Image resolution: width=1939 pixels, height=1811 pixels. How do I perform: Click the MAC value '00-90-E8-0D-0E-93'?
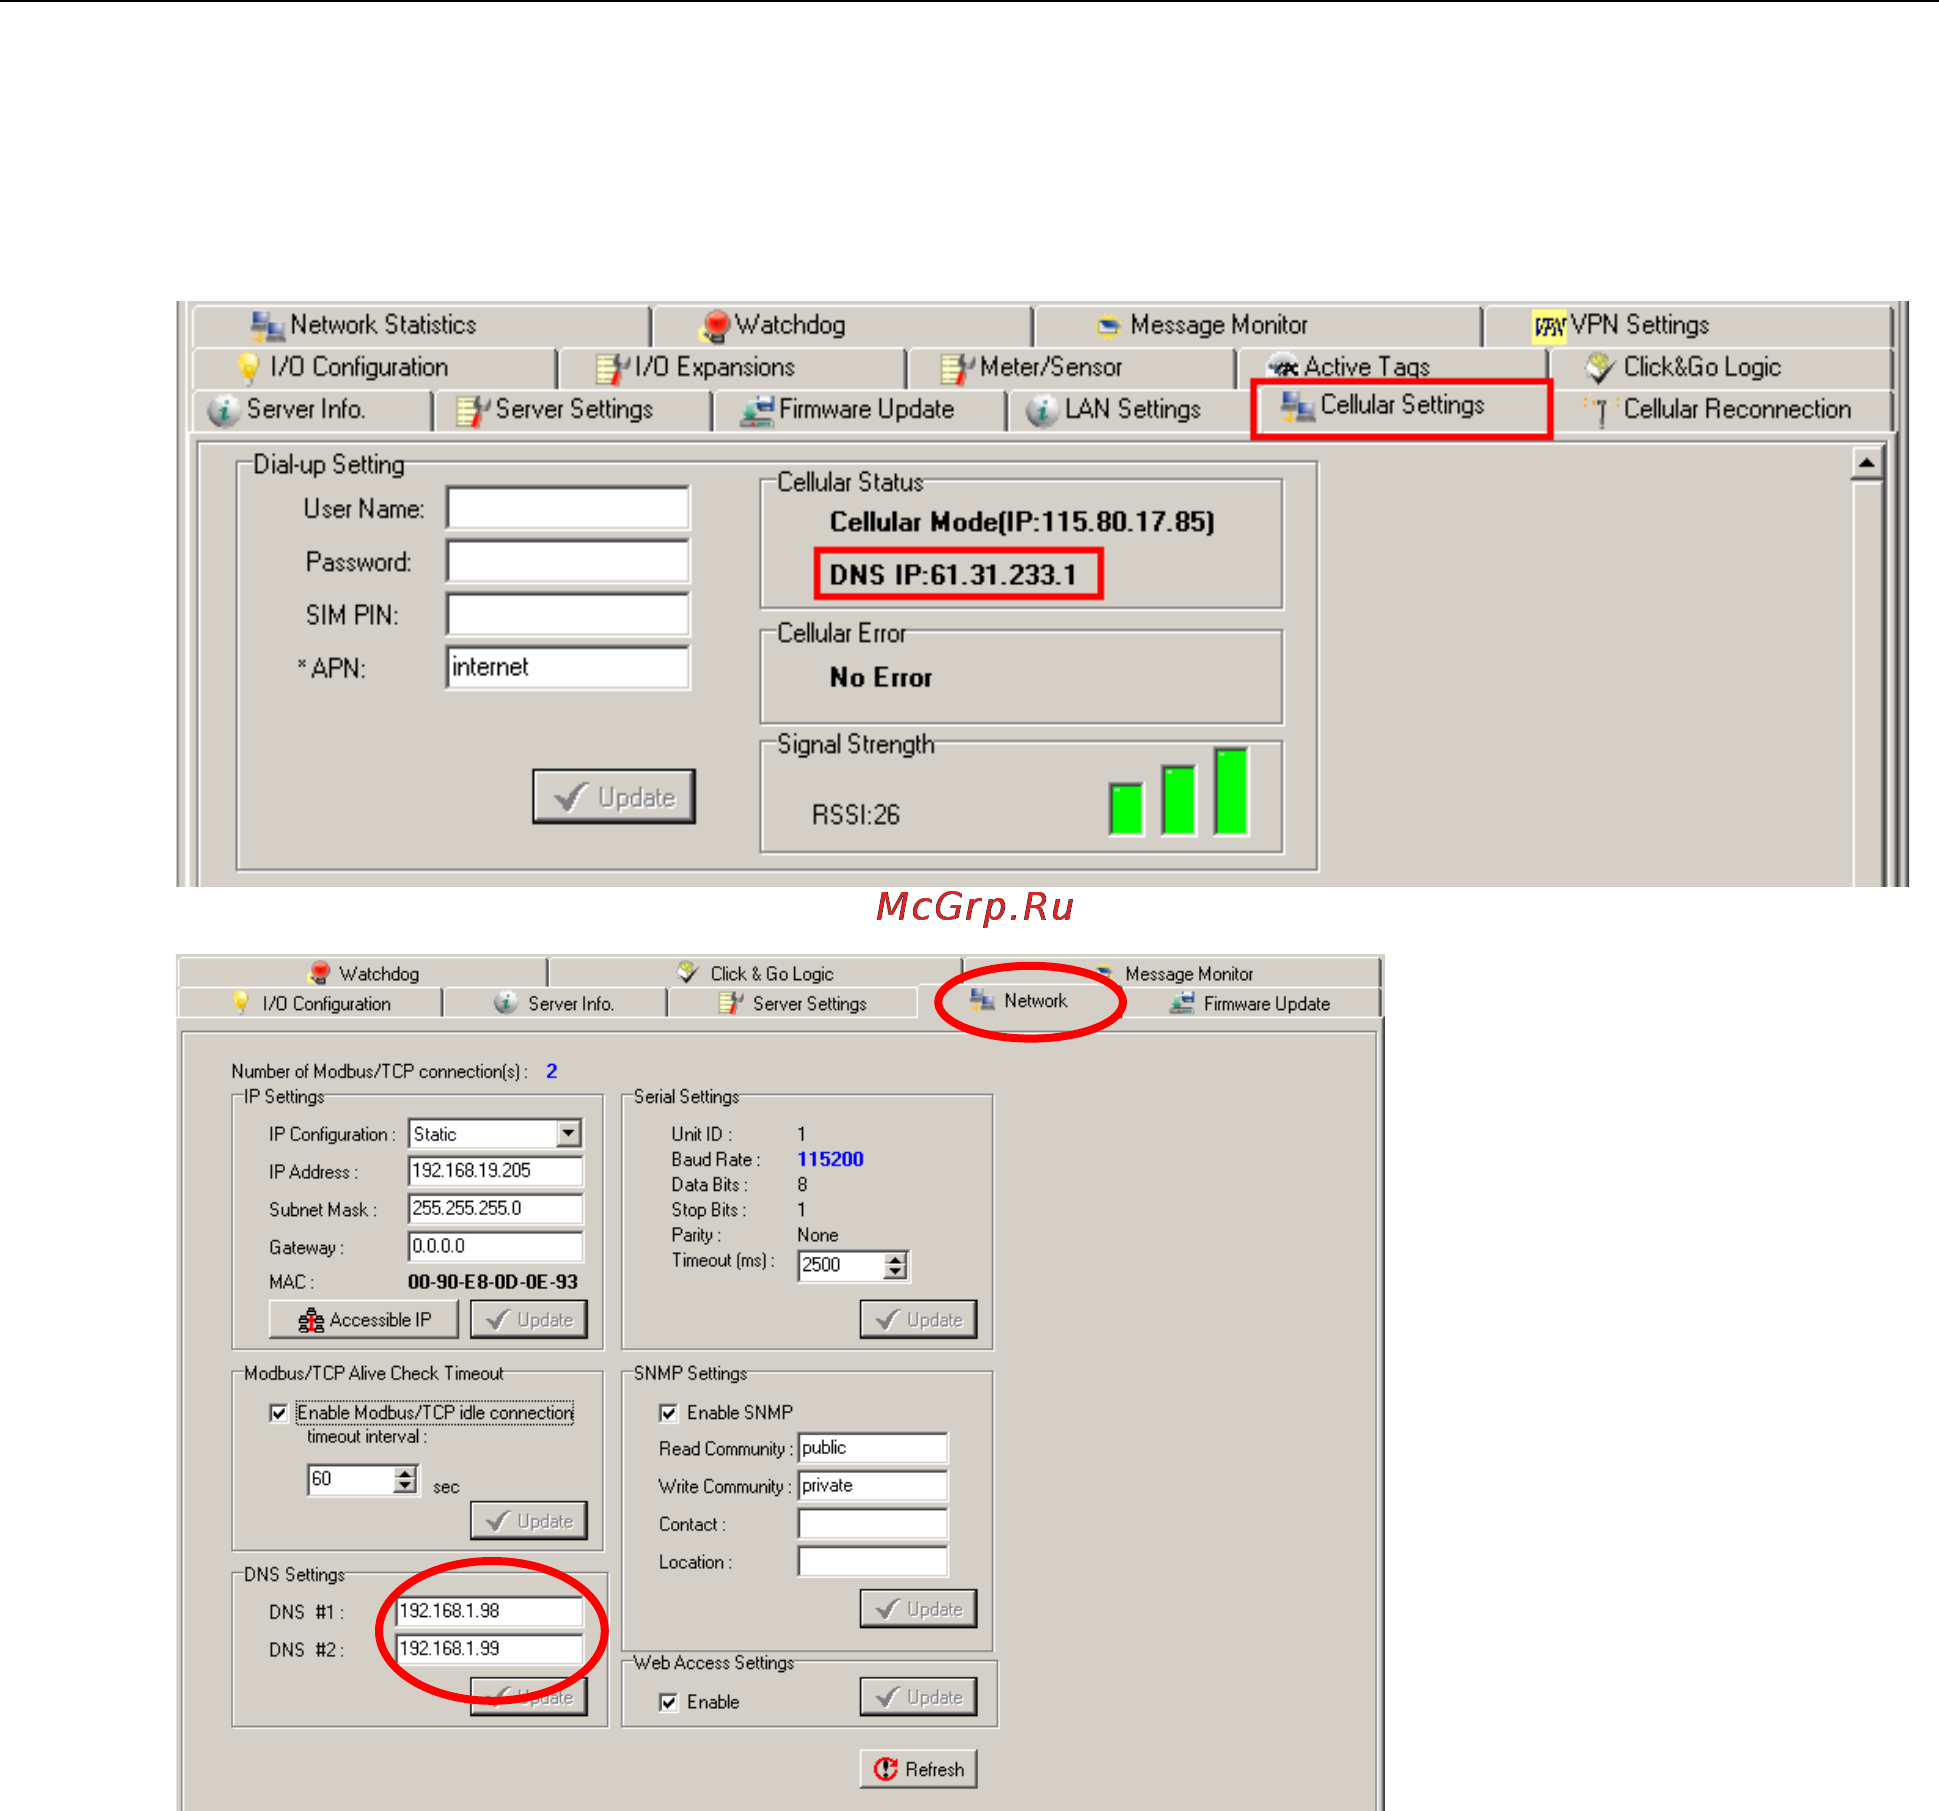[x=492, y=1282]
